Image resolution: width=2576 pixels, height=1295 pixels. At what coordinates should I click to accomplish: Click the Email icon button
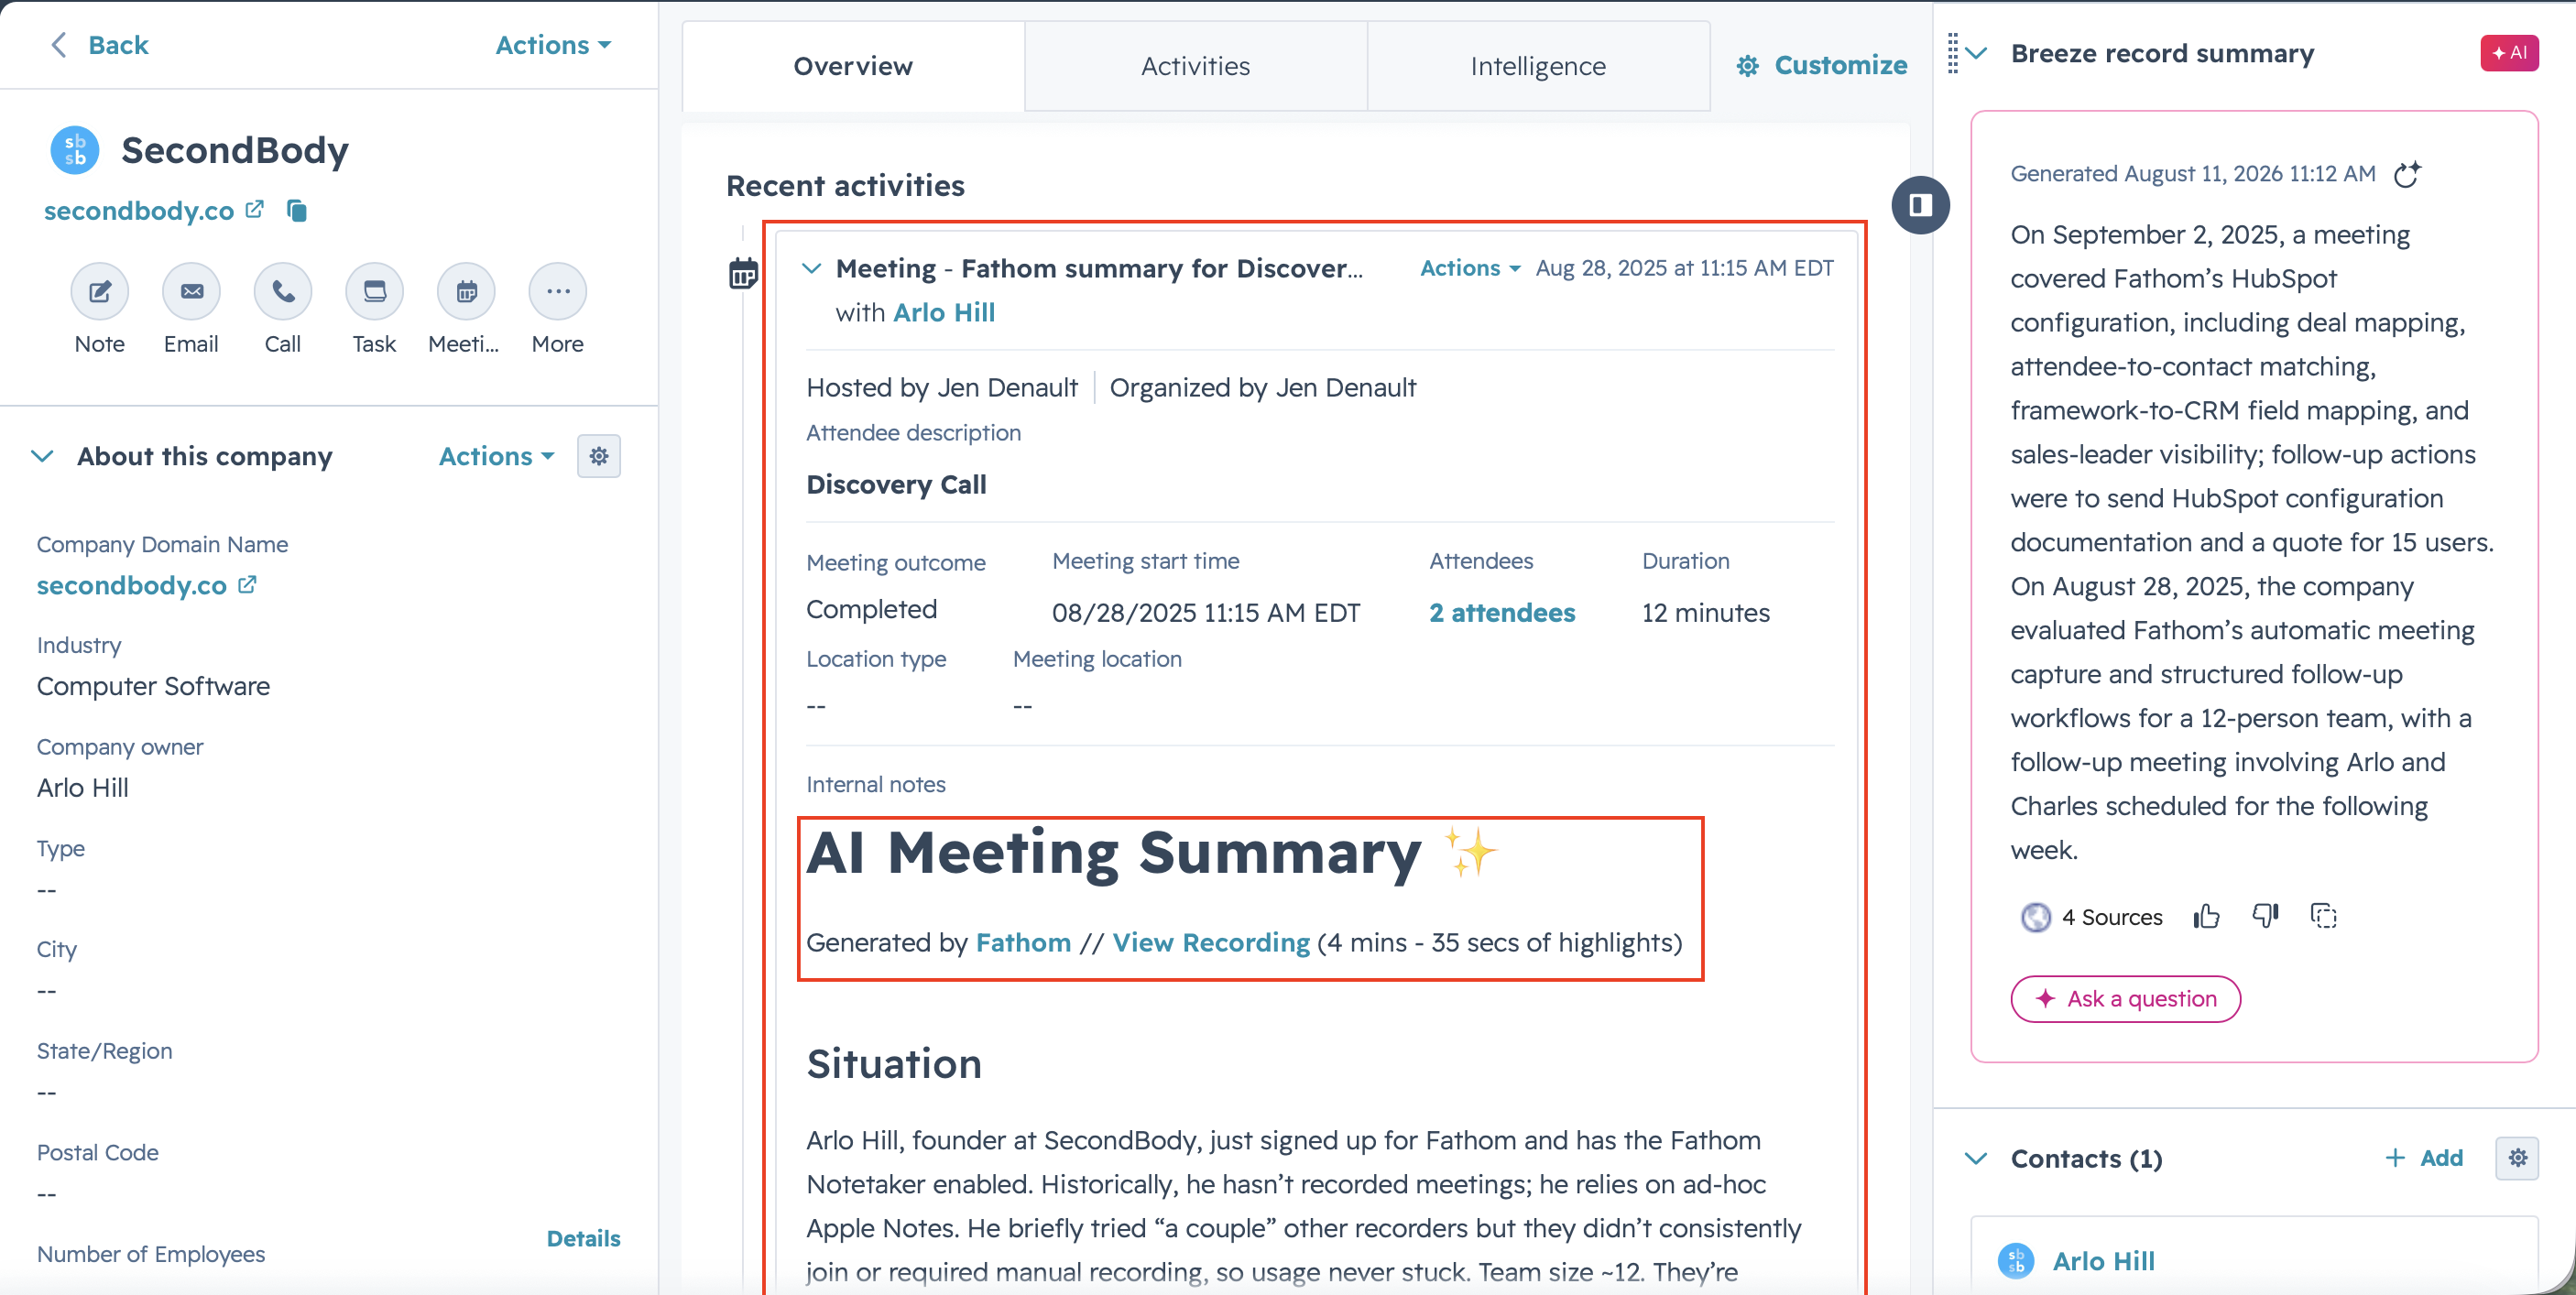tap(191, 291)
